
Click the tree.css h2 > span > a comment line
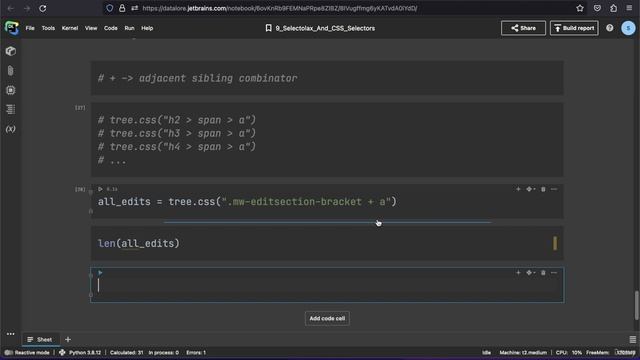pos(177,120)
